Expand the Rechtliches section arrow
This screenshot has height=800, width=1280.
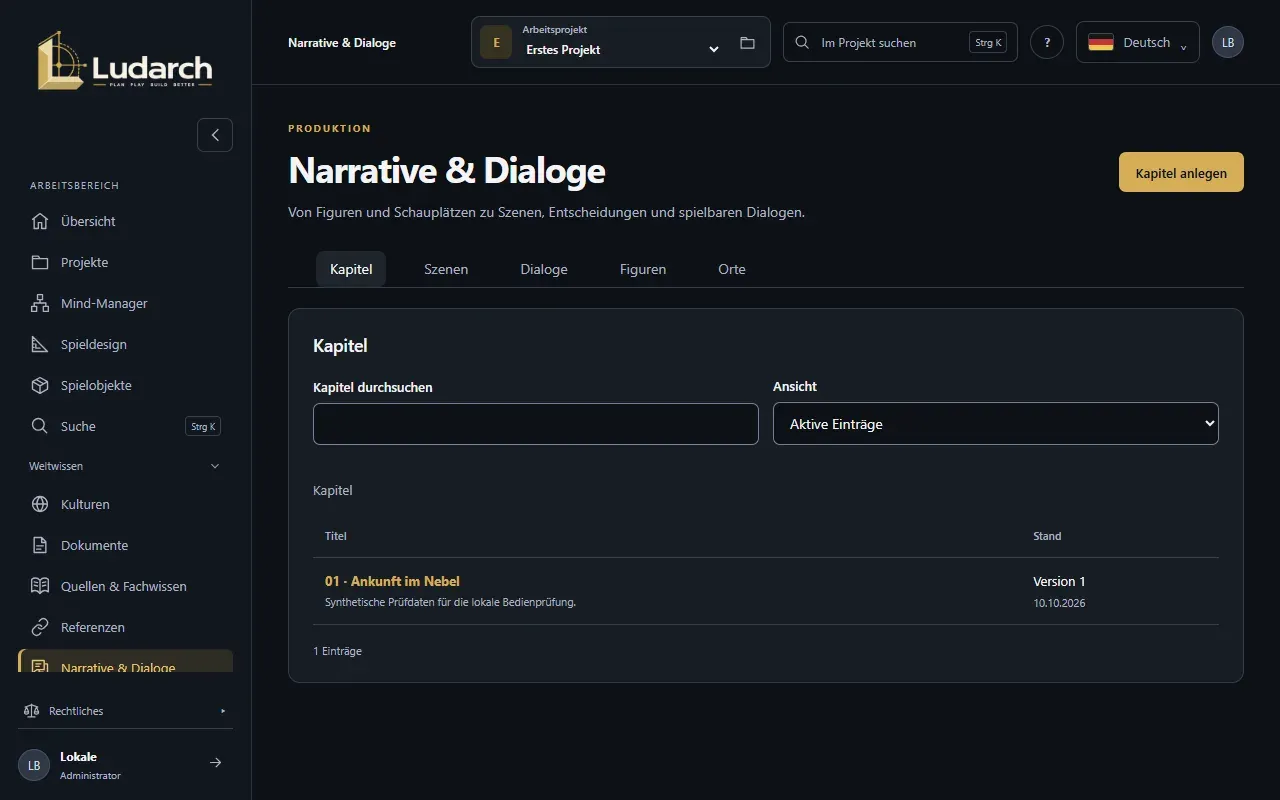223,711
